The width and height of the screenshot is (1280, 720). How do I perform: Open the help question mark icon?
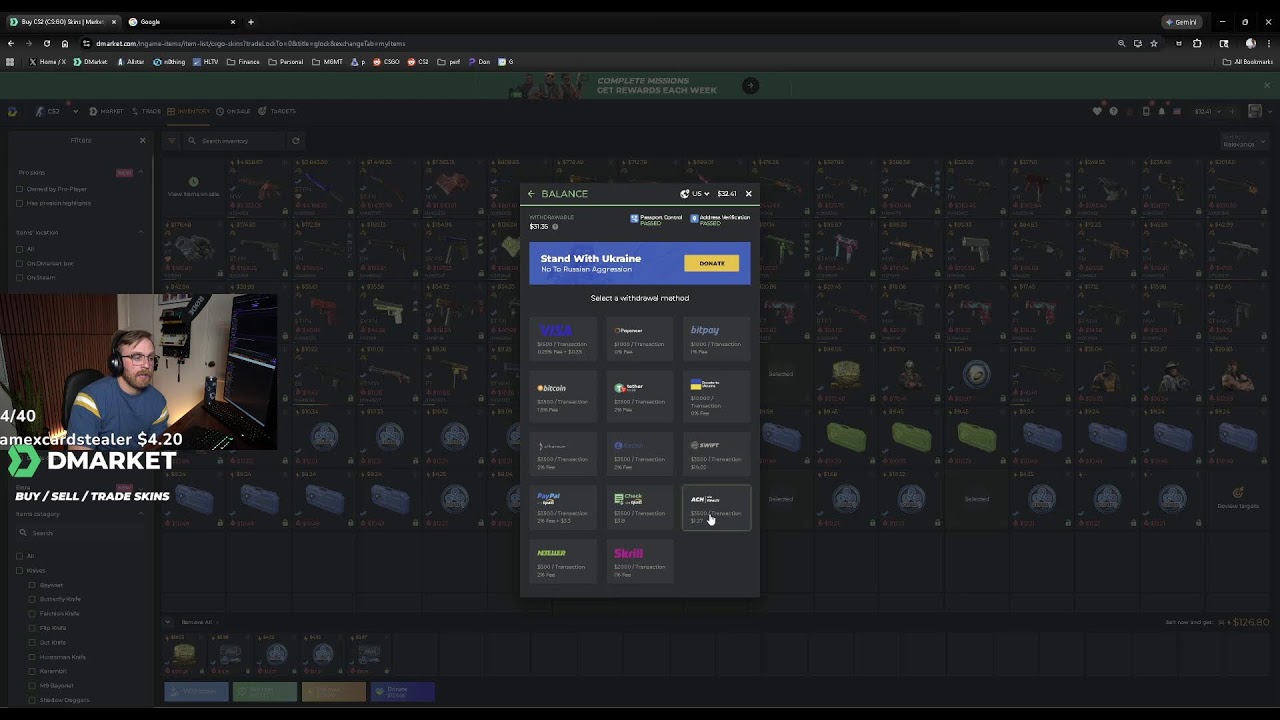1113,111
